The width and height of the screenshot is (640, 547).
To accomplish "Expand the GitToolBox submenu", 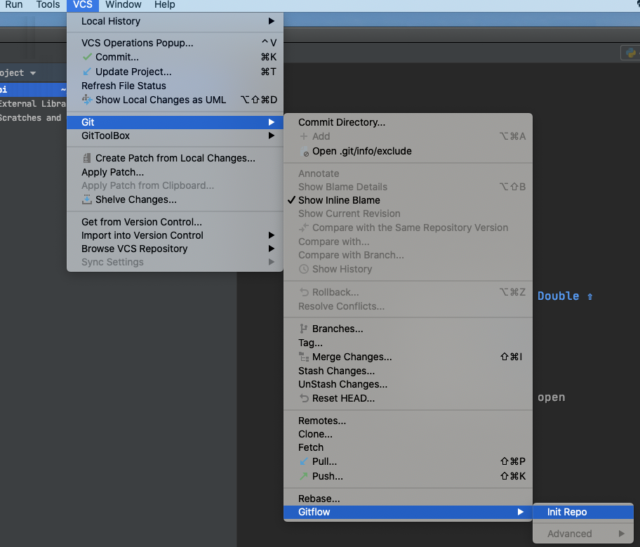I will pos(175,136).
